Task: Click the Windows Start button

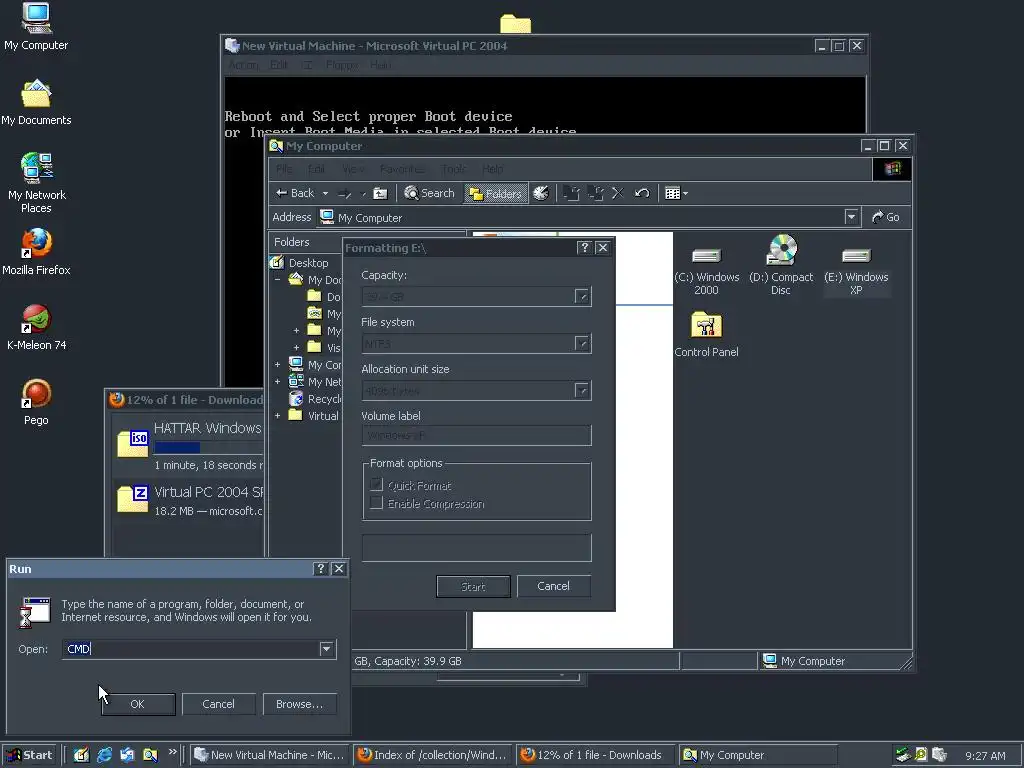Action: tap(29, 755)
